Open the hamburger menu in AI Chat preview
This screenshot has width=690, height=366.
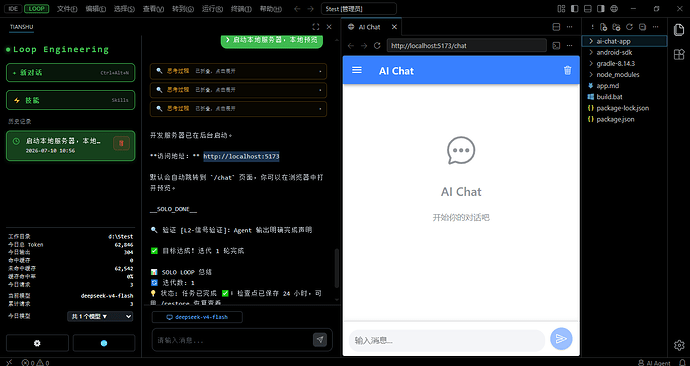point(357,70)
